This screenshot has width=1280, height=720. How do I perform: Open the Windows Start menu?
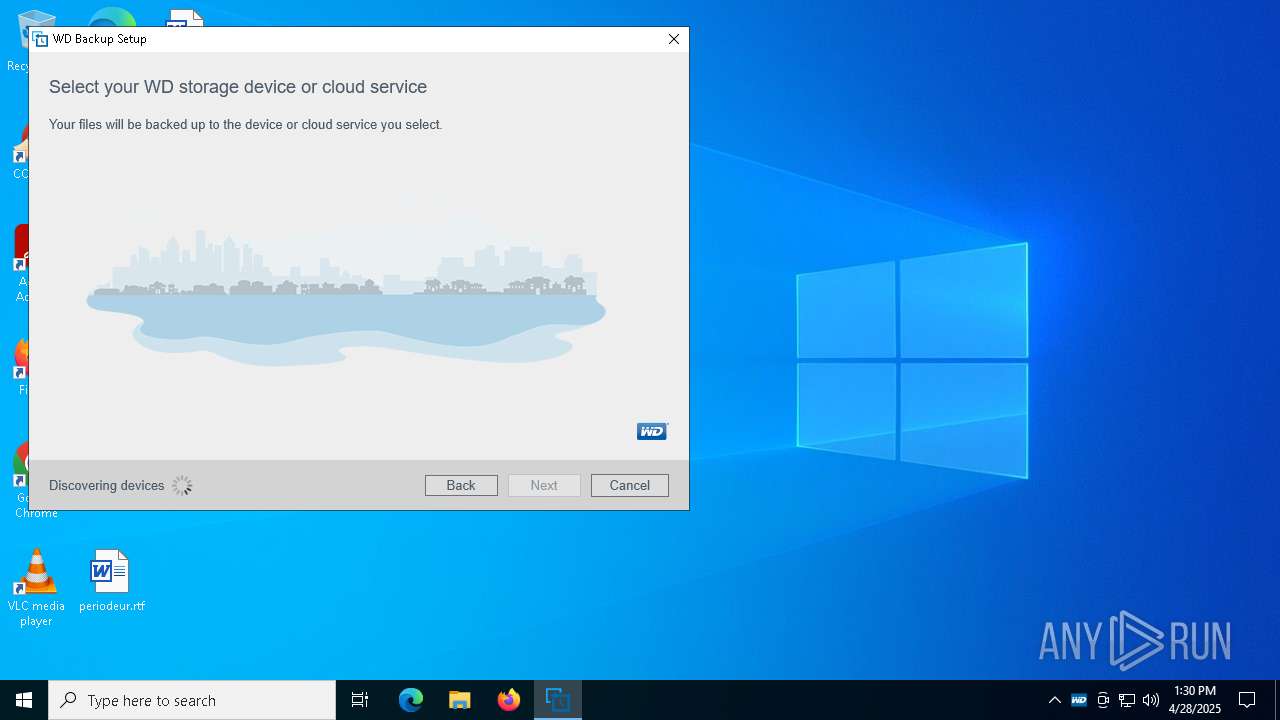24,700
